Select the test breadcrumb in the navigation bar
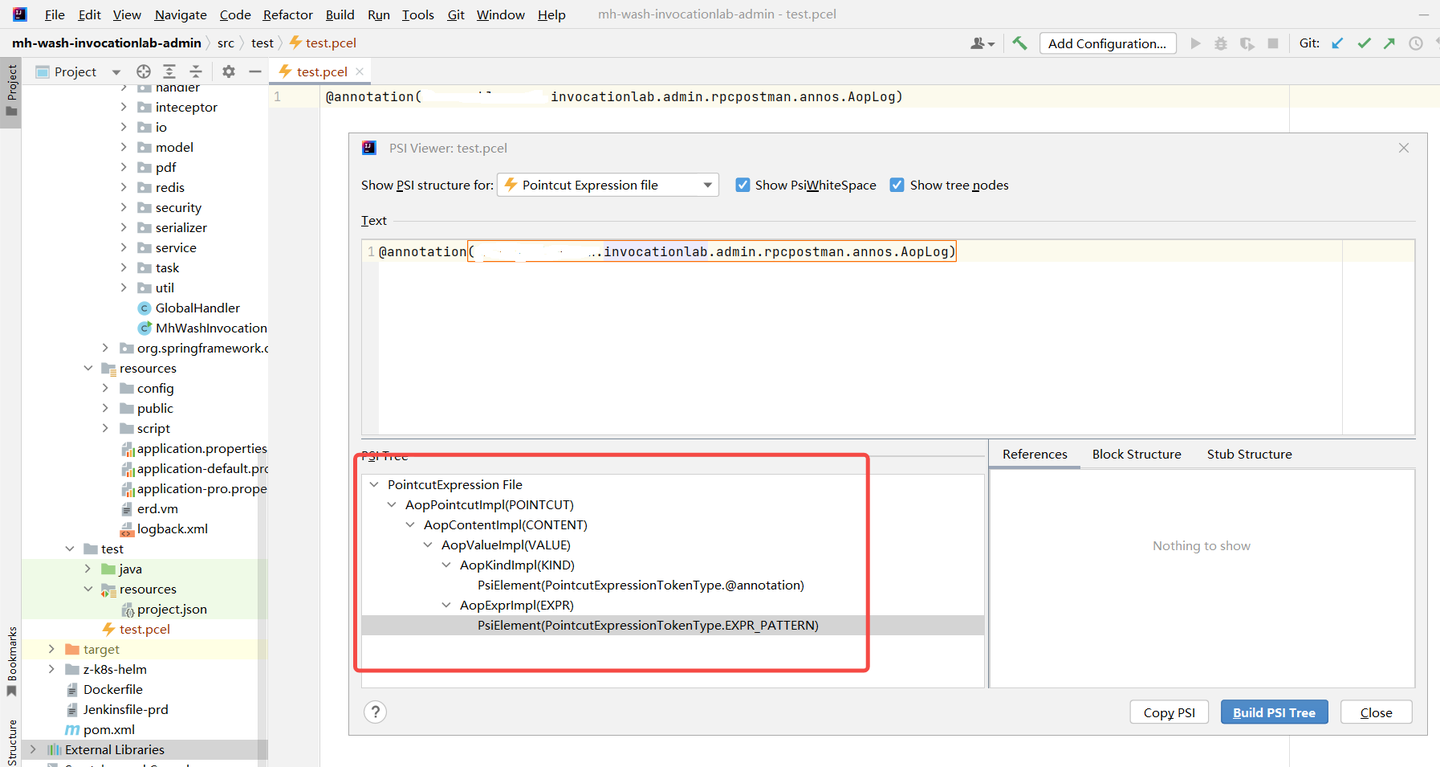 262,43
